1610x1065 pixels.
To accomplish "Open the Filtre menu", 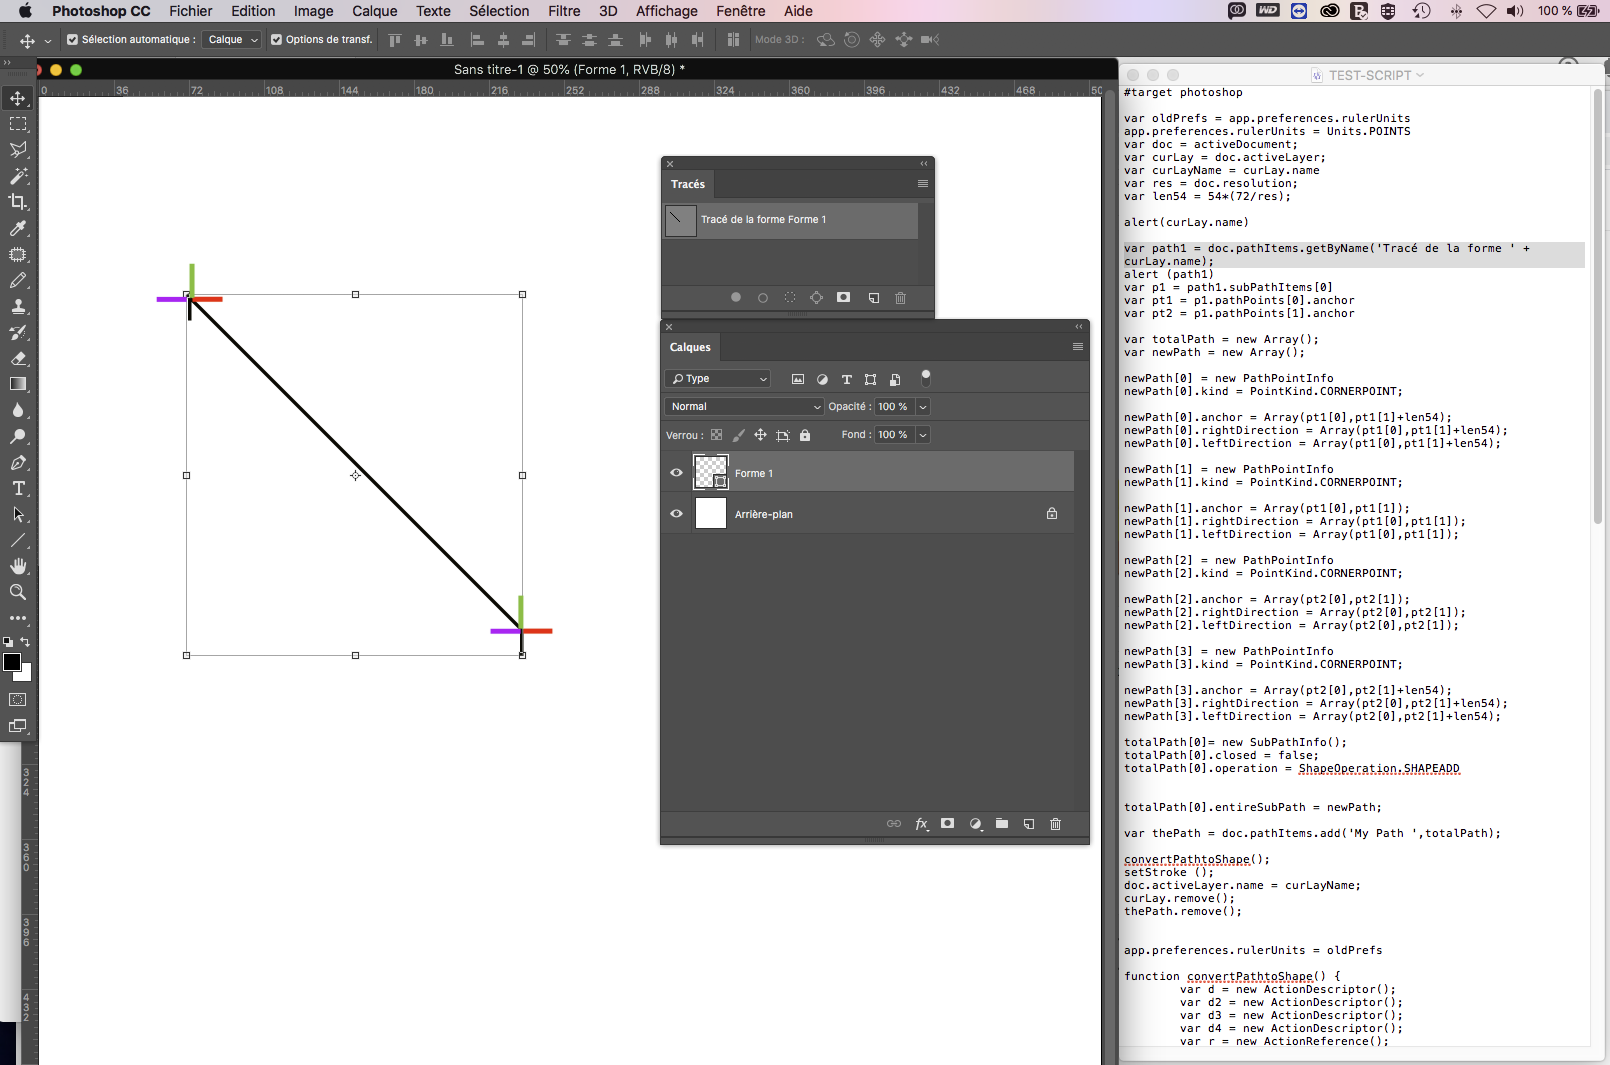I will [x=564, y=11].
